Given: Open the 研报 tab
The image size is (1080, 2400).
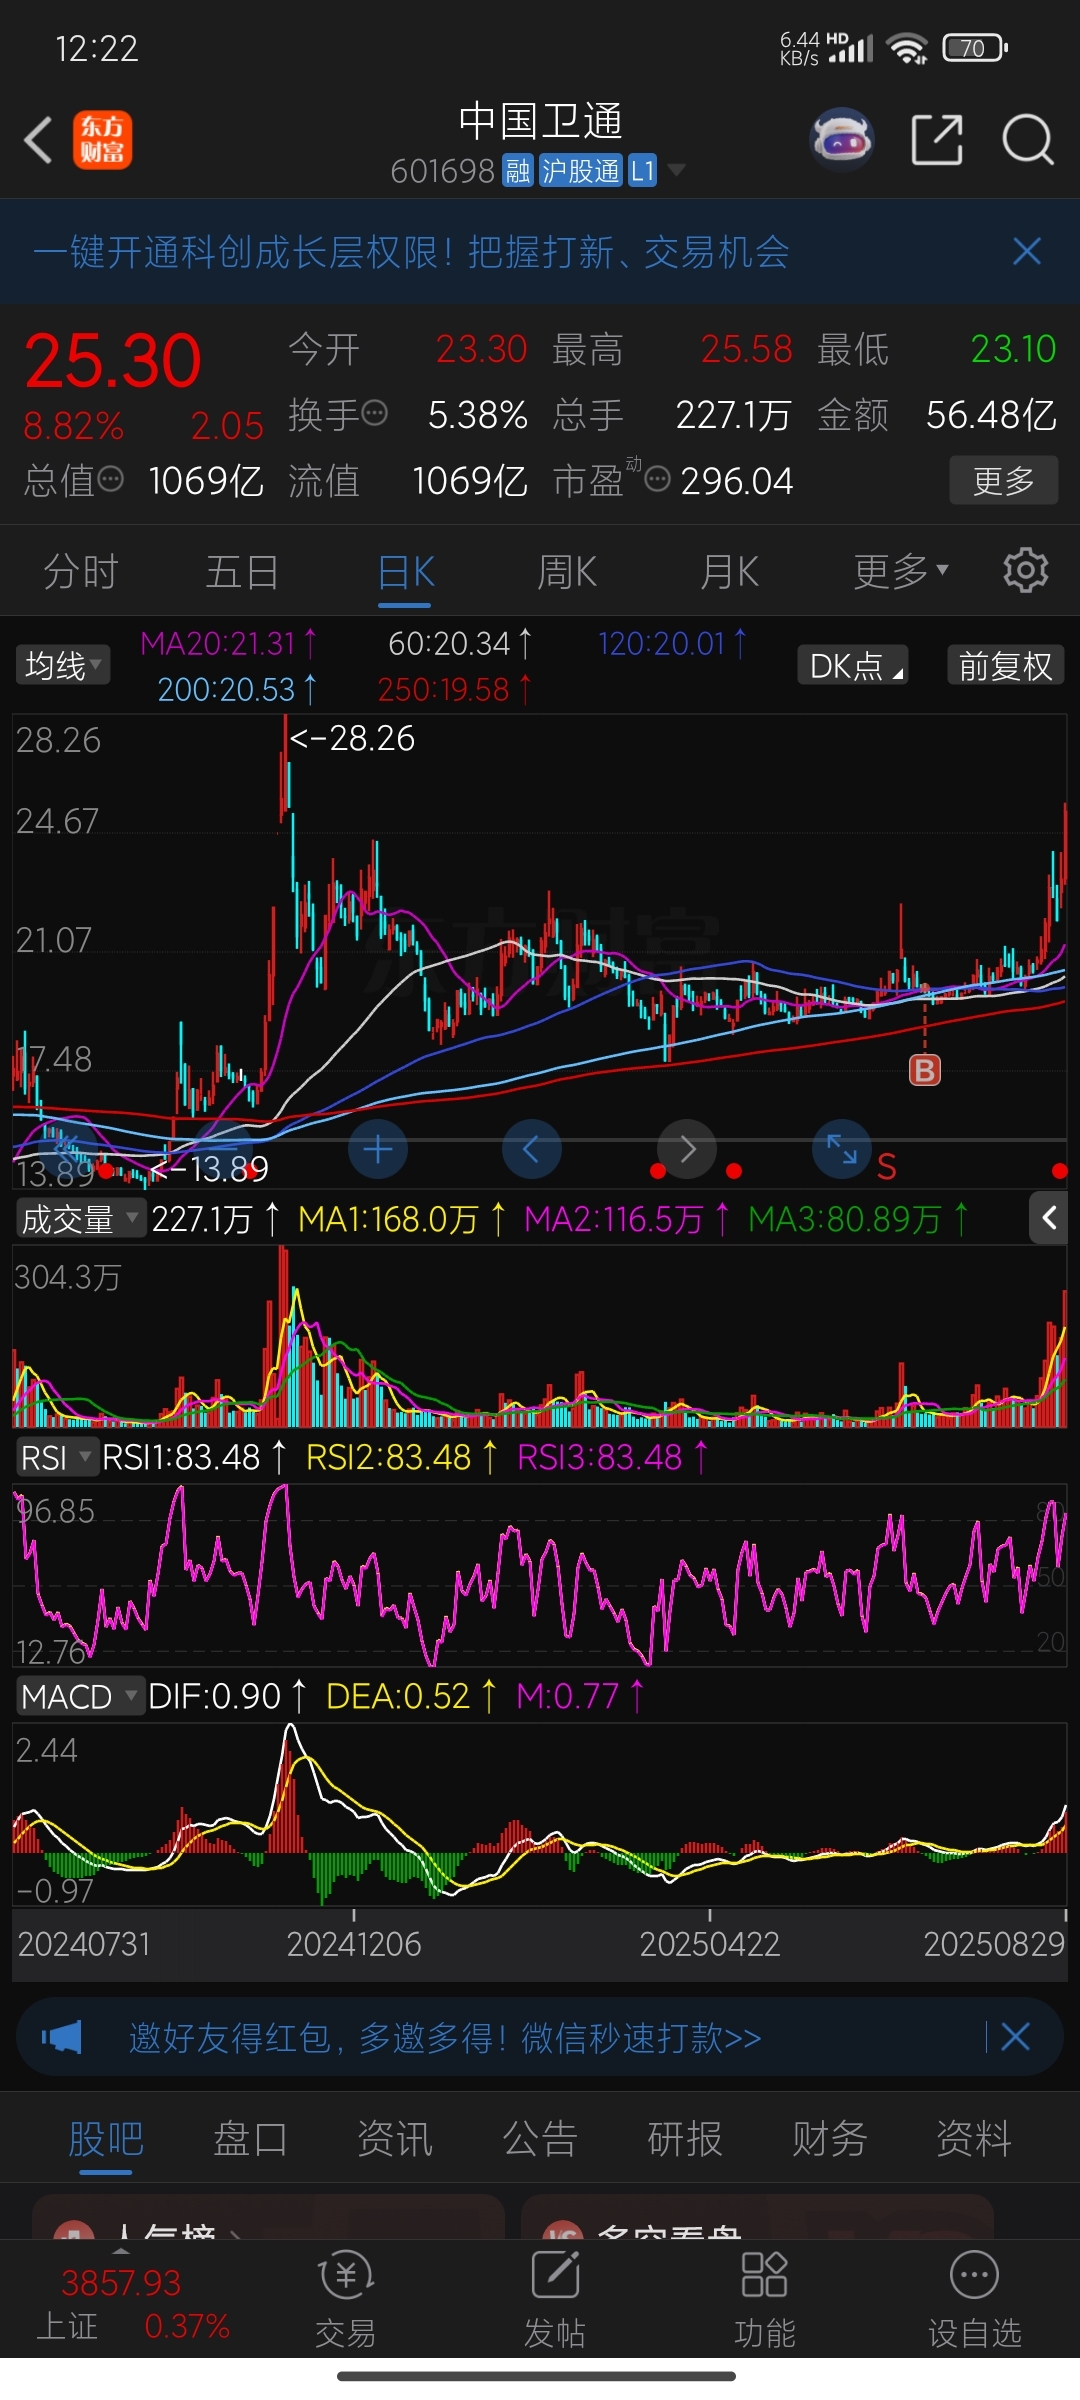Looking at the screenshot, I should [x=685, y=2138].
